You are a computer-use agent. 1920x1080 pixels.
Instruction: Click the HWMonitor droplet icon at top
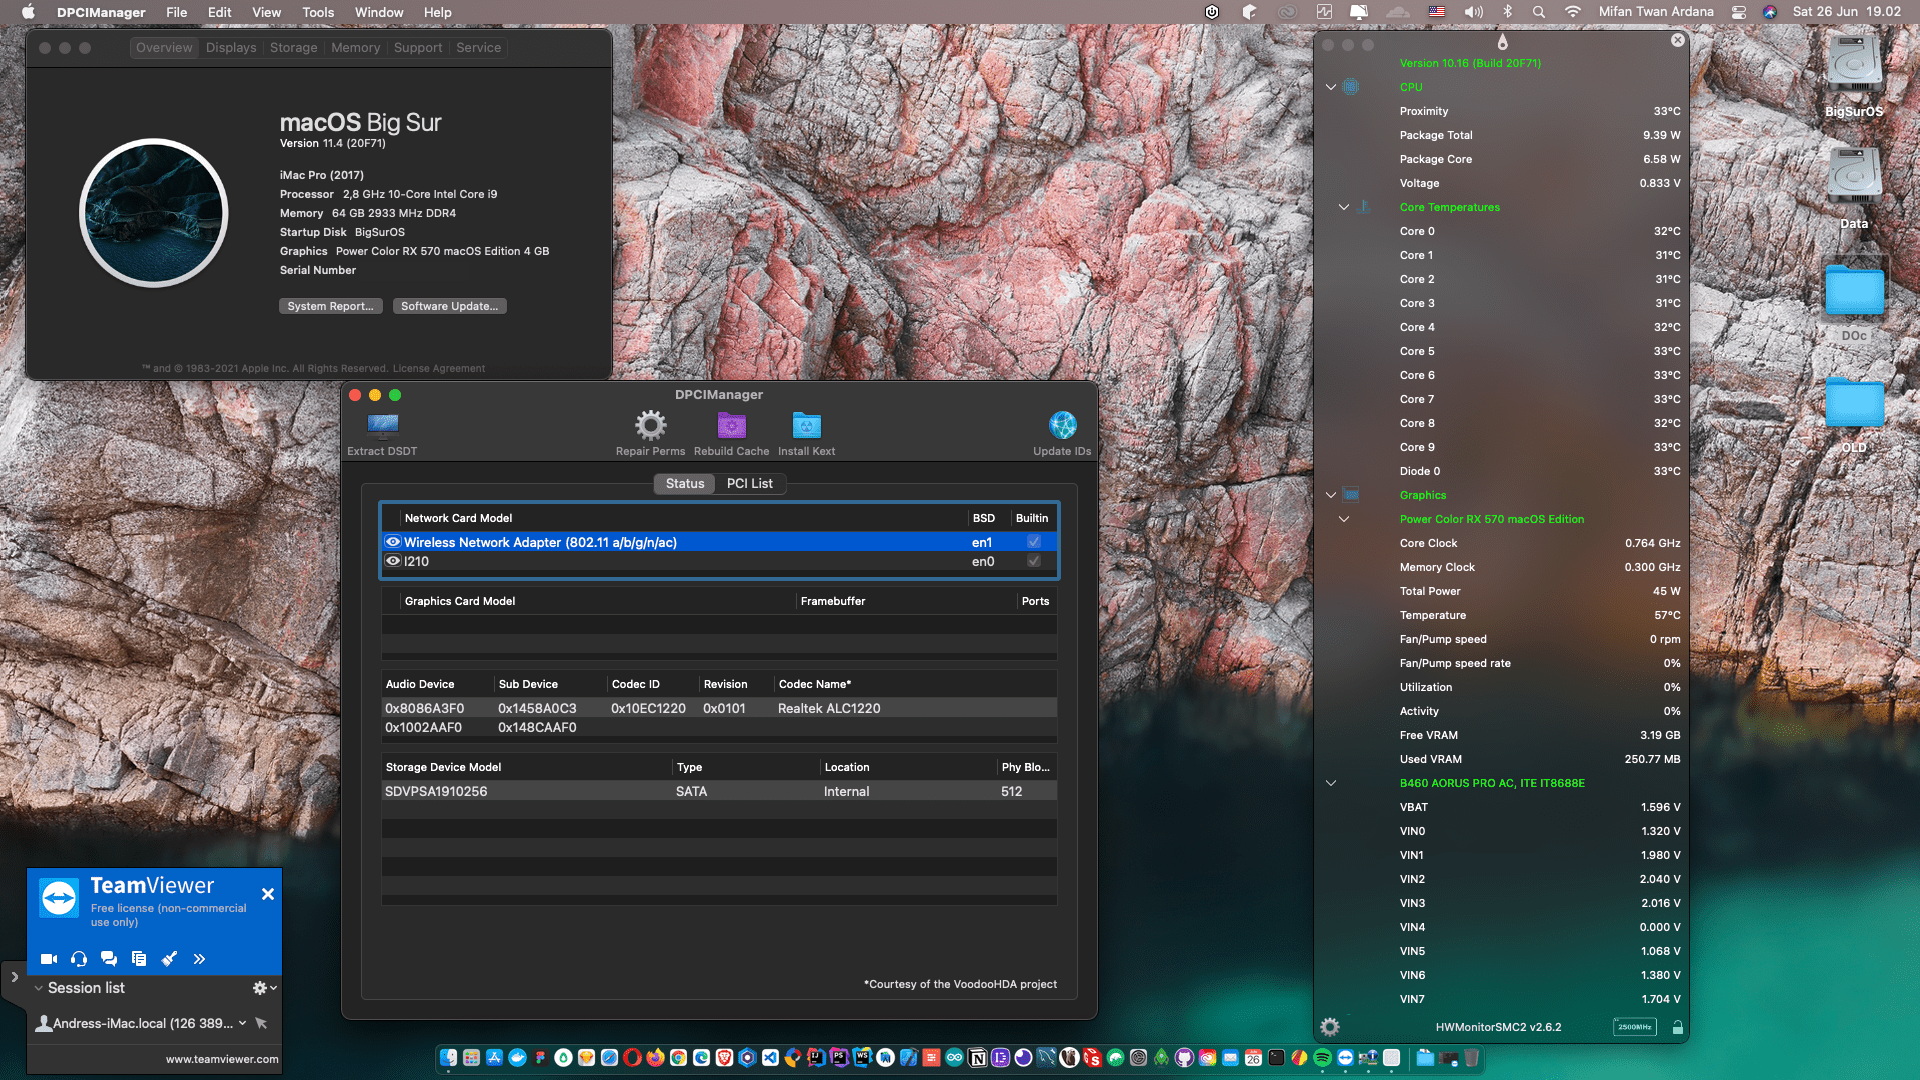point(1502,41)
